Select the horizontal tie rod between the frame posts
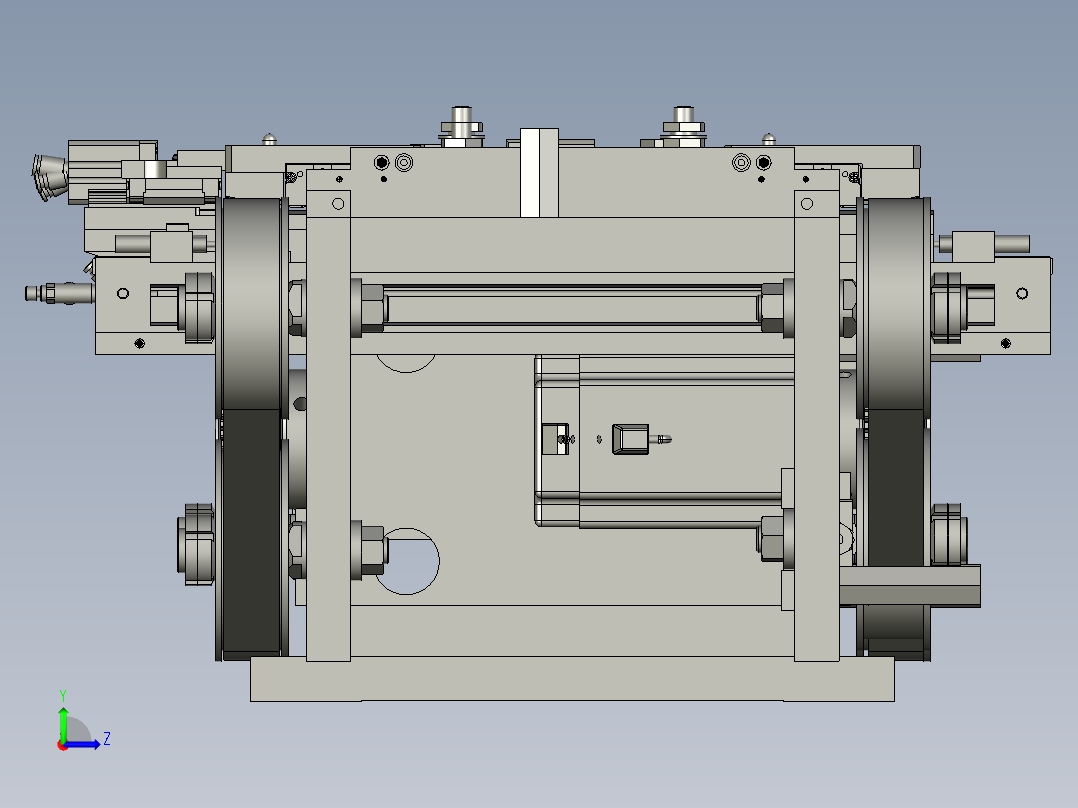The width and height of the screenshot is (1078, 808). 572,307
